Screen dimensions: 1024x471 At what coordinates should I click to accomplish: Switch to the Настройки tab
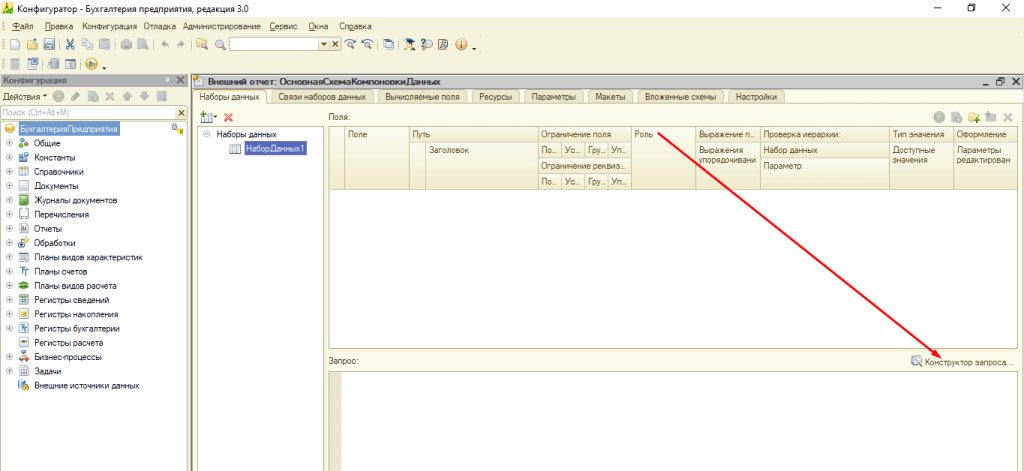[x=756, y=97]
